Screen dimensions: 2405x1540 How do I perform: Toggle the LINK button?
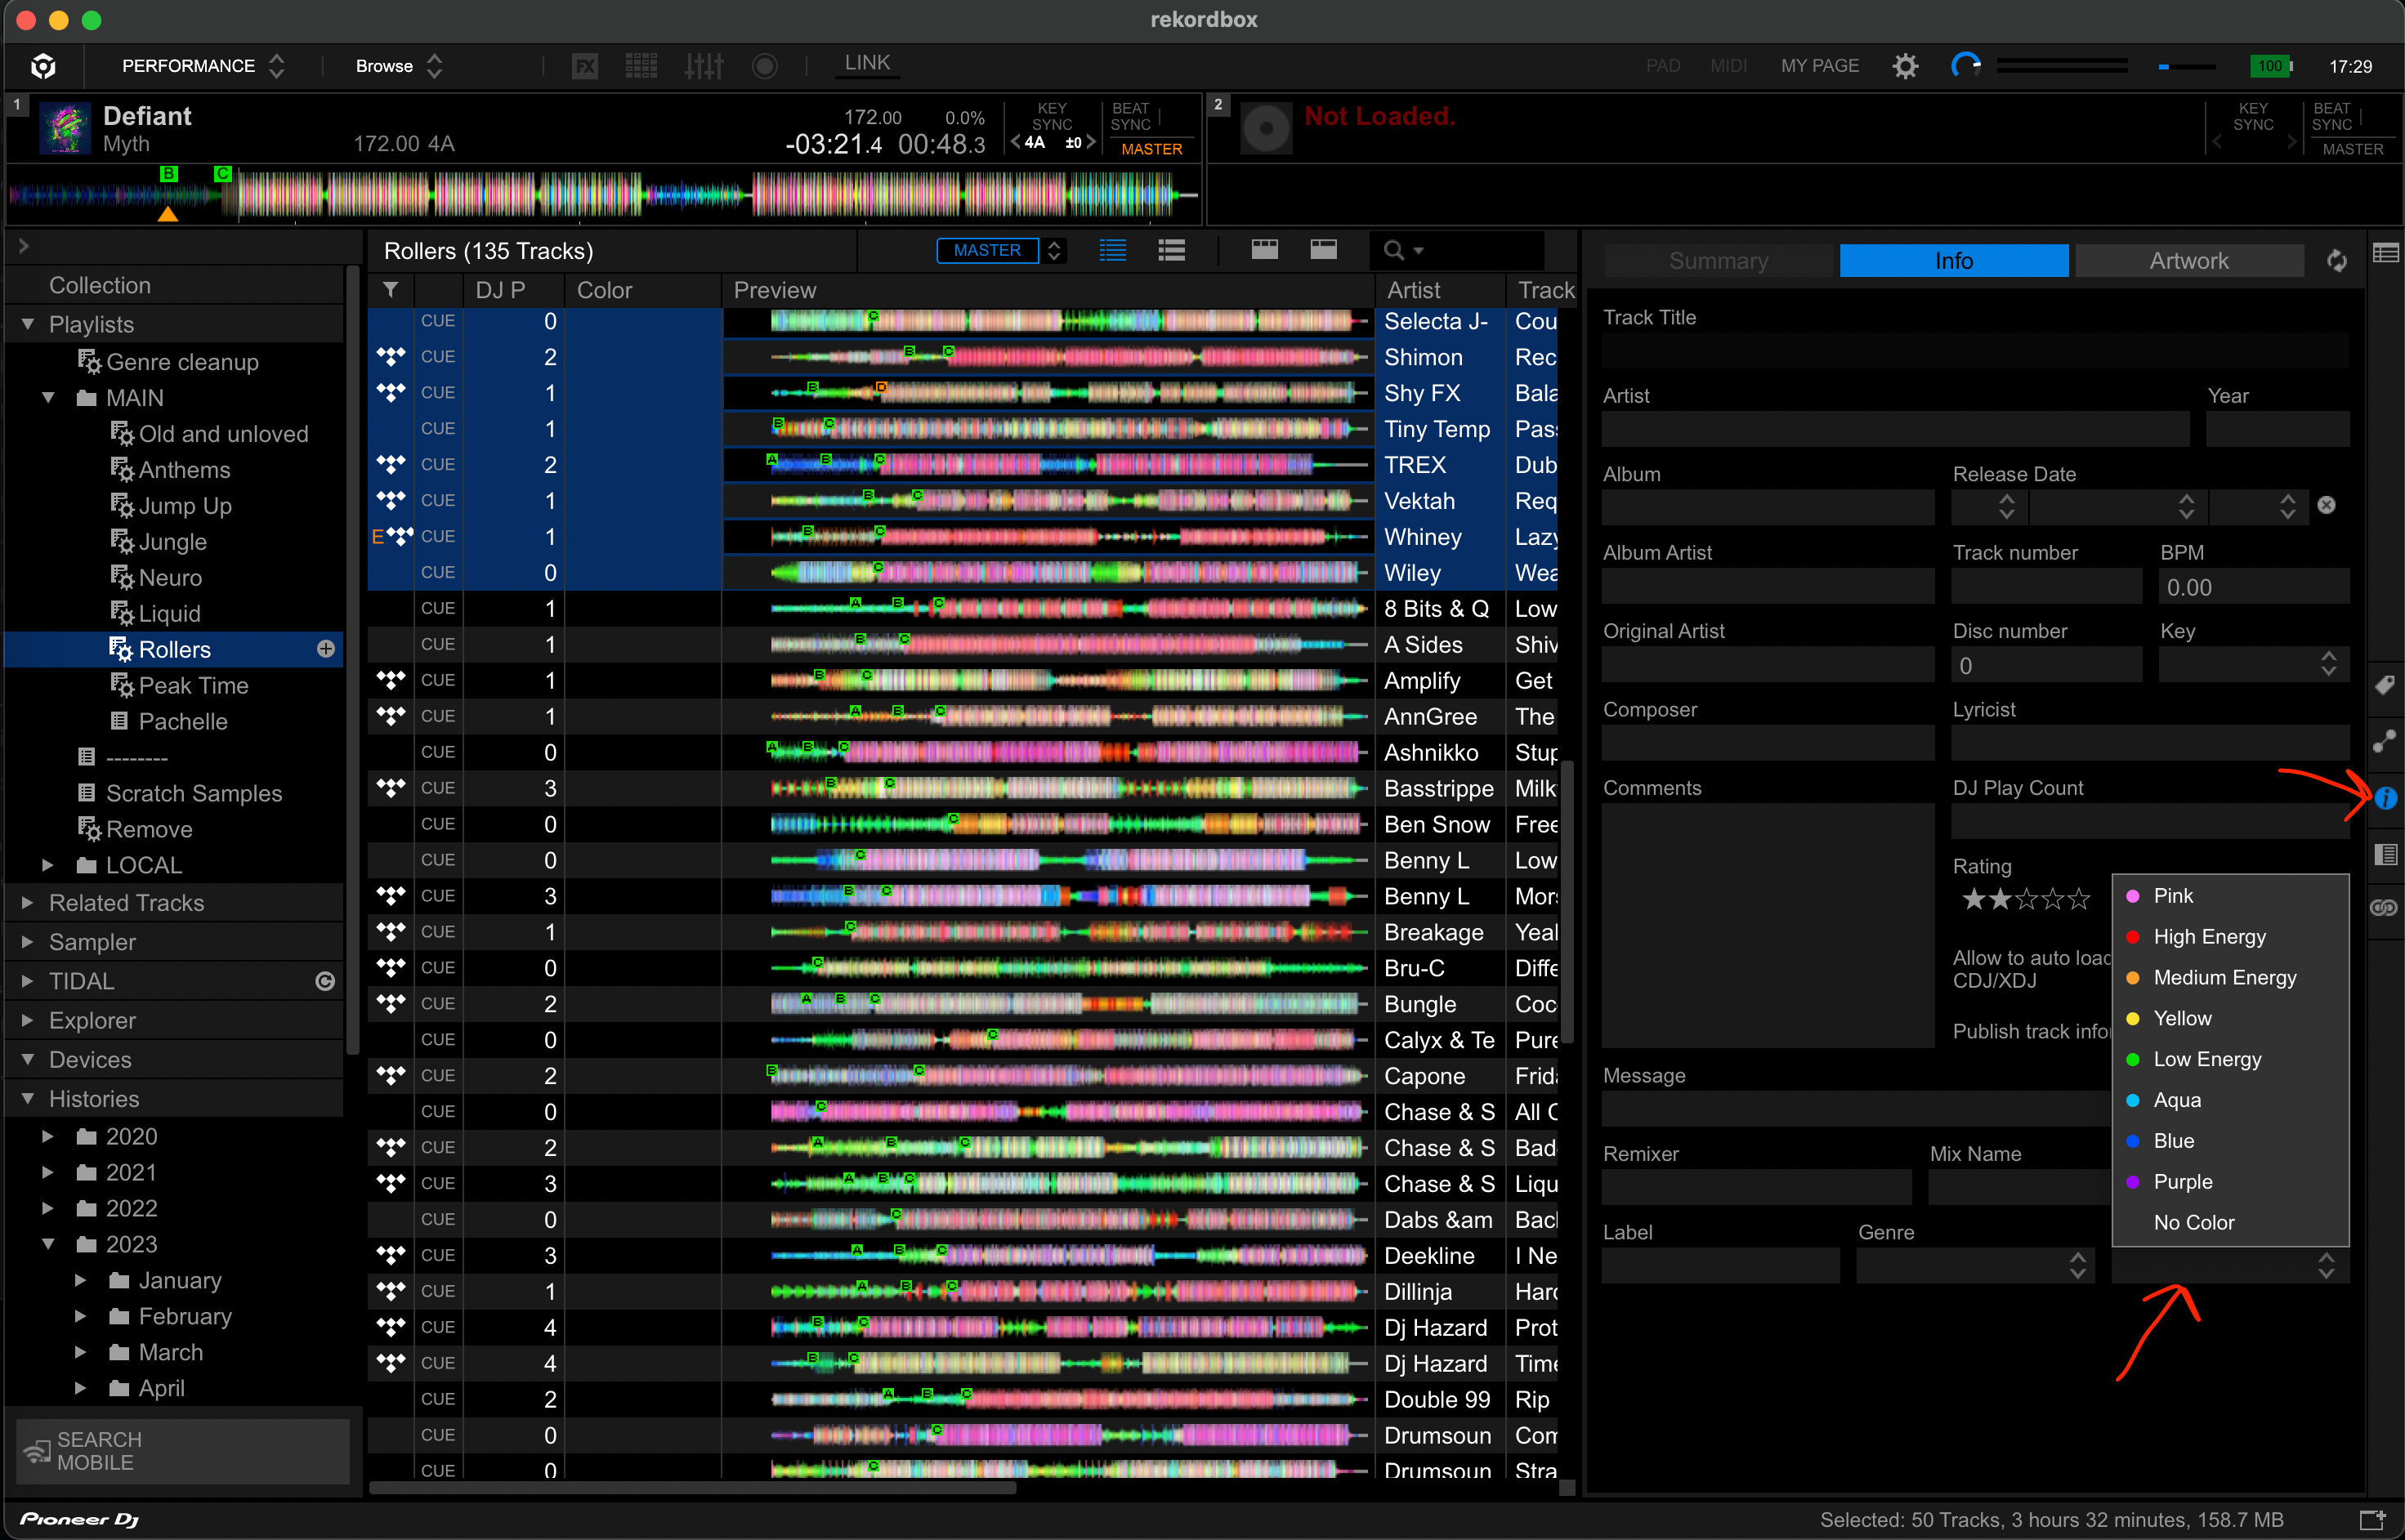867,63
